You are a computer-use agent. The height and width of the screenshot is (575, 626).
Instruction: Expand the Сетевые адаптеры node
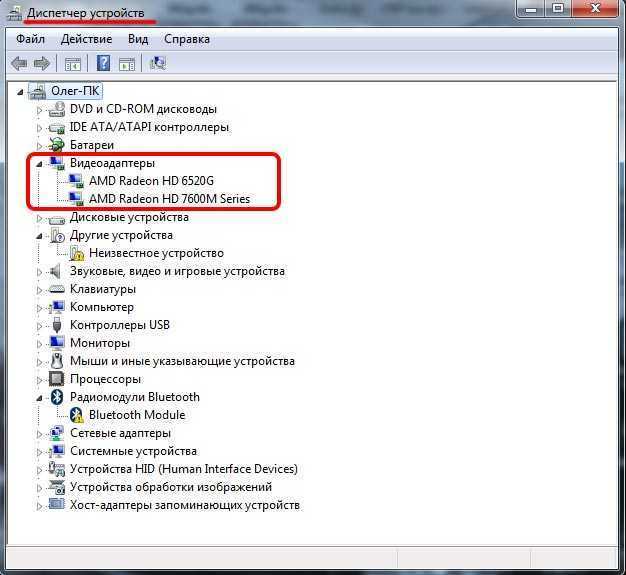tap(39, 434)
